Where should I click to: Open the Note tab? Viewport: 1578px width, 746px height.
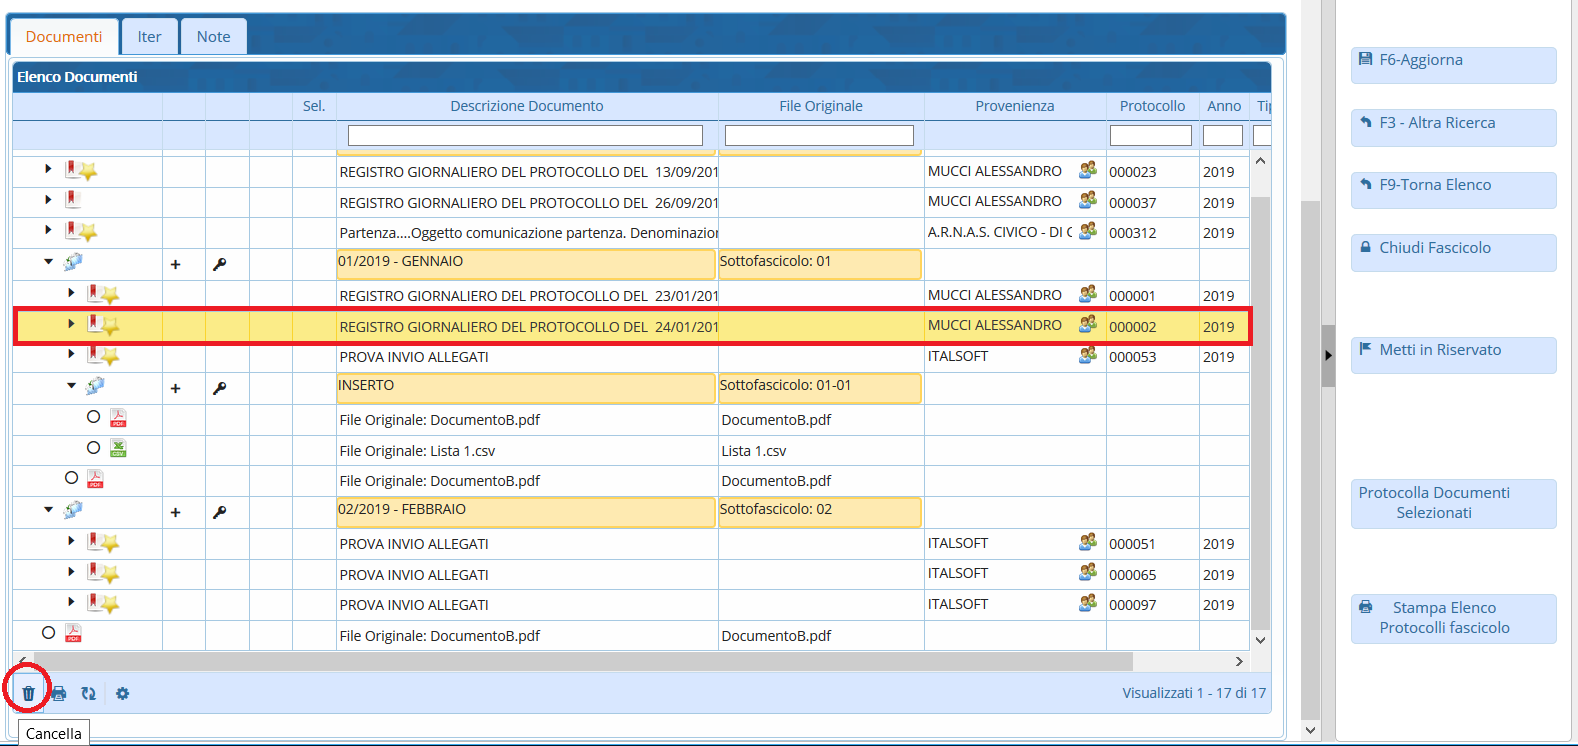[x=213, y=37]
